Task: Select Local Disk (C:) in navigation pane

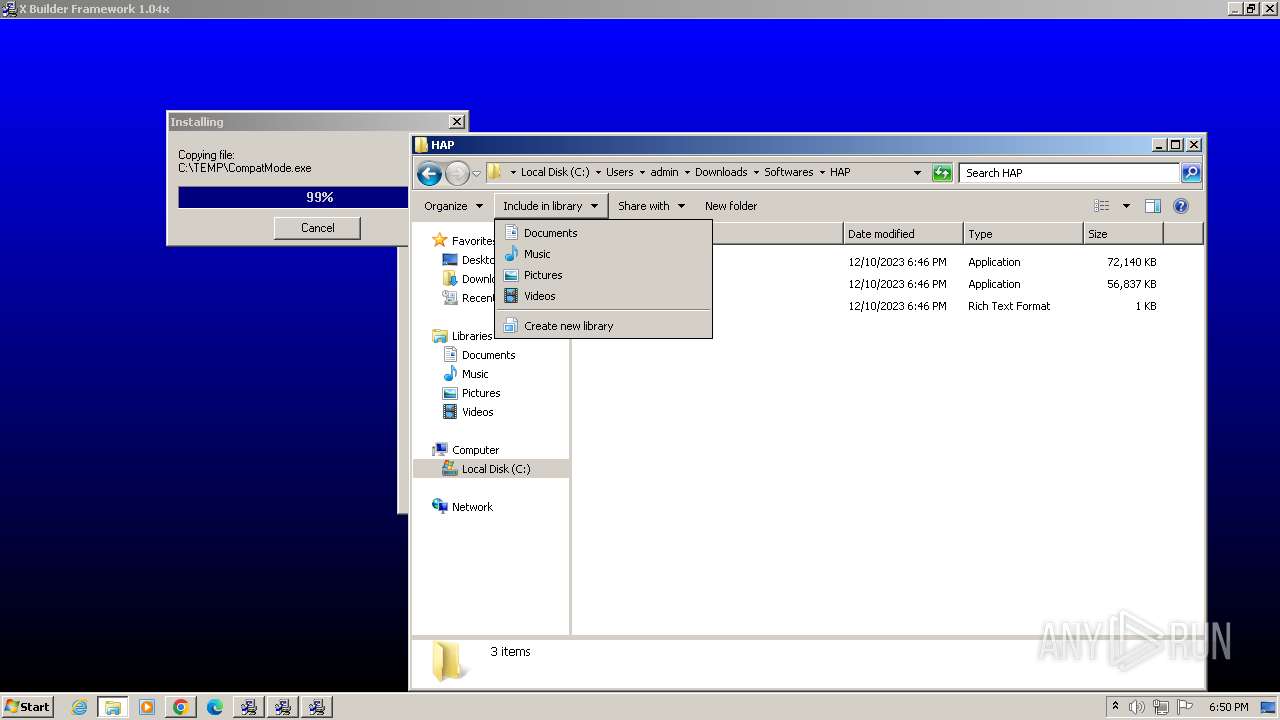Action: click(x=491, y=469)
